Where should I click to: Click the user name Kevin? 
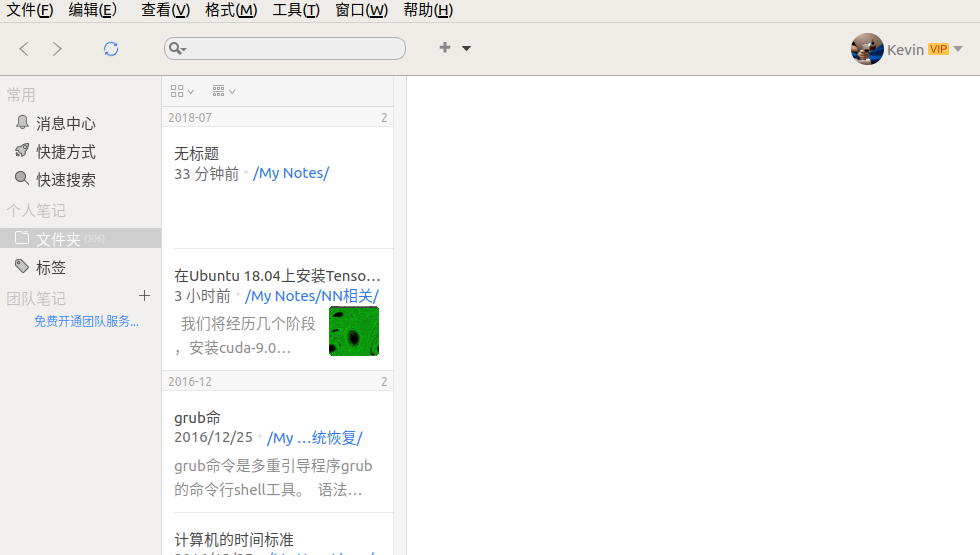(905, 49)
